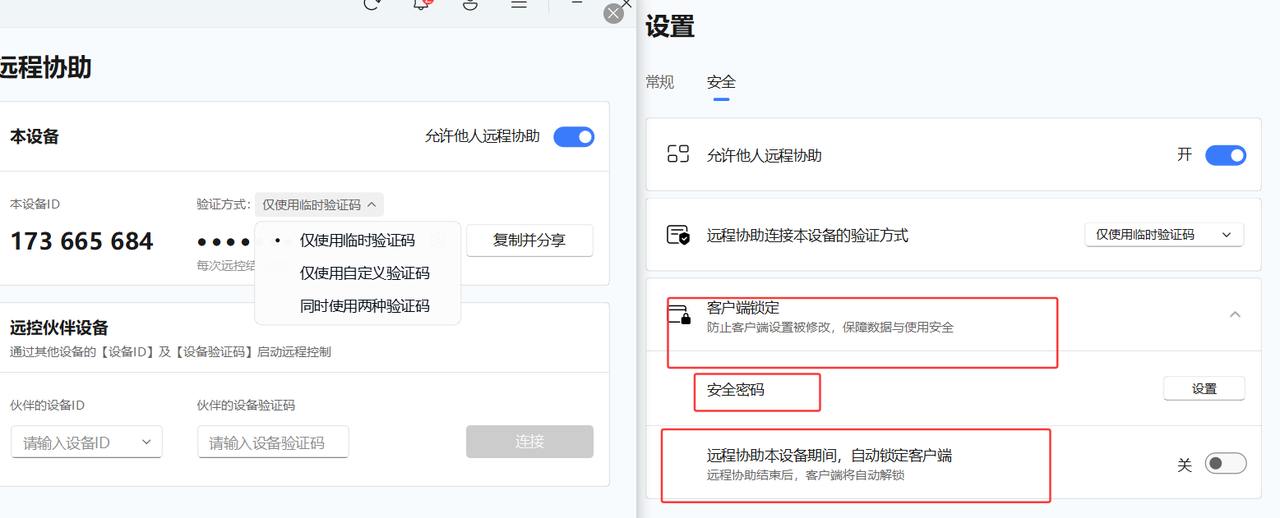Click the shield icon beside 远程协助连接本设备的验证方式

[x=678, y=235]
